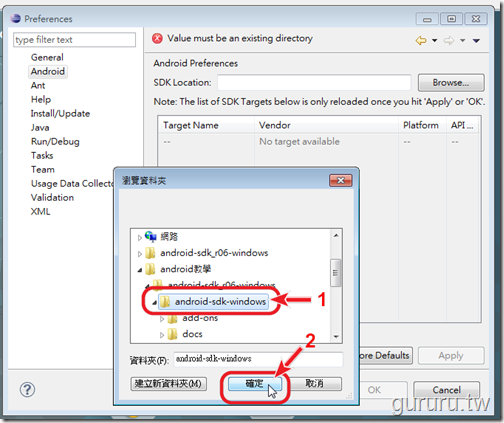504x423 pixels.
Task: Open the view menu dropdown triangle
Action: coord(476,41)
